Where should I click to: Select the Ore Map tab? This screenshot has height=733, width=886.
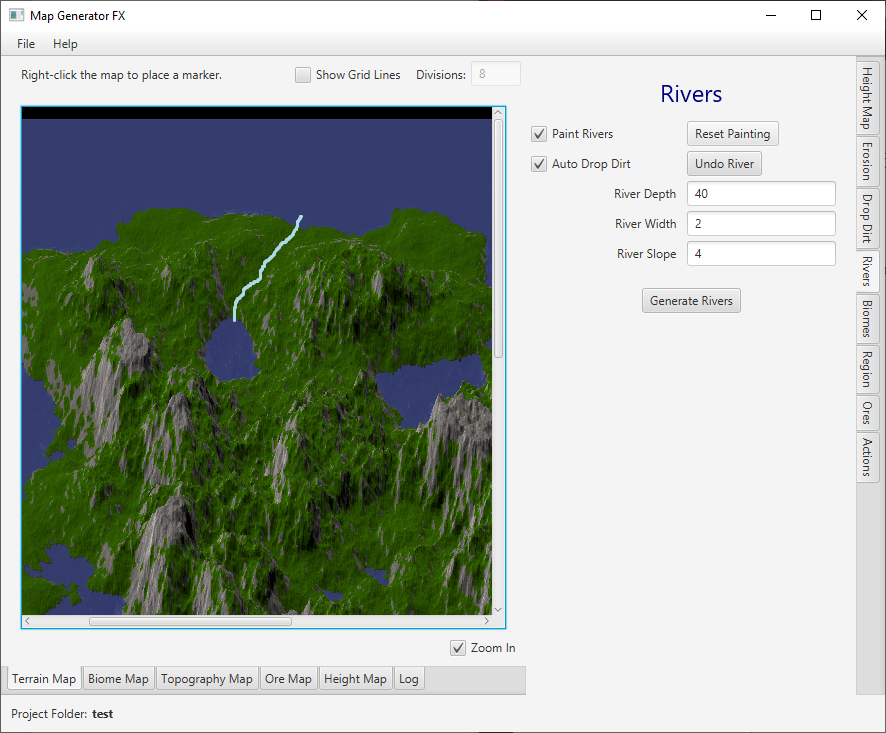point(288,679)
